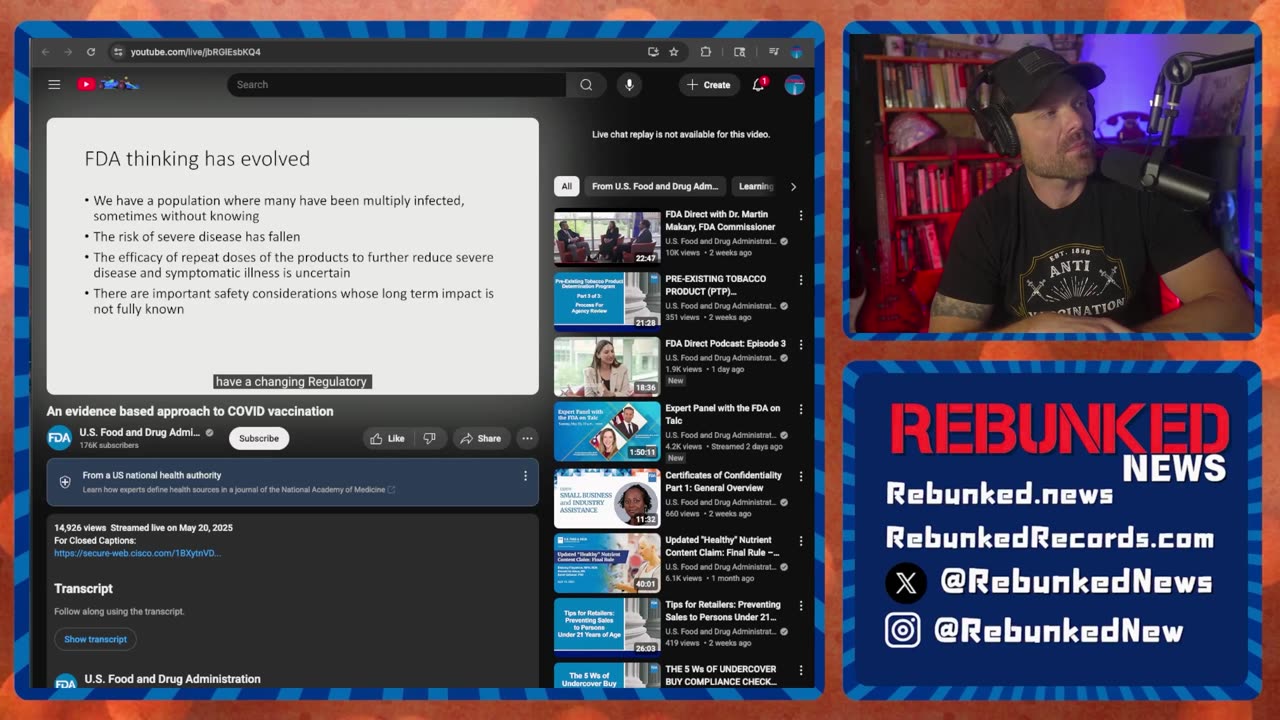
Task: Click 'U.S. Food and Drug Administration' name below Transcript
Action: (x=172, y=679)
